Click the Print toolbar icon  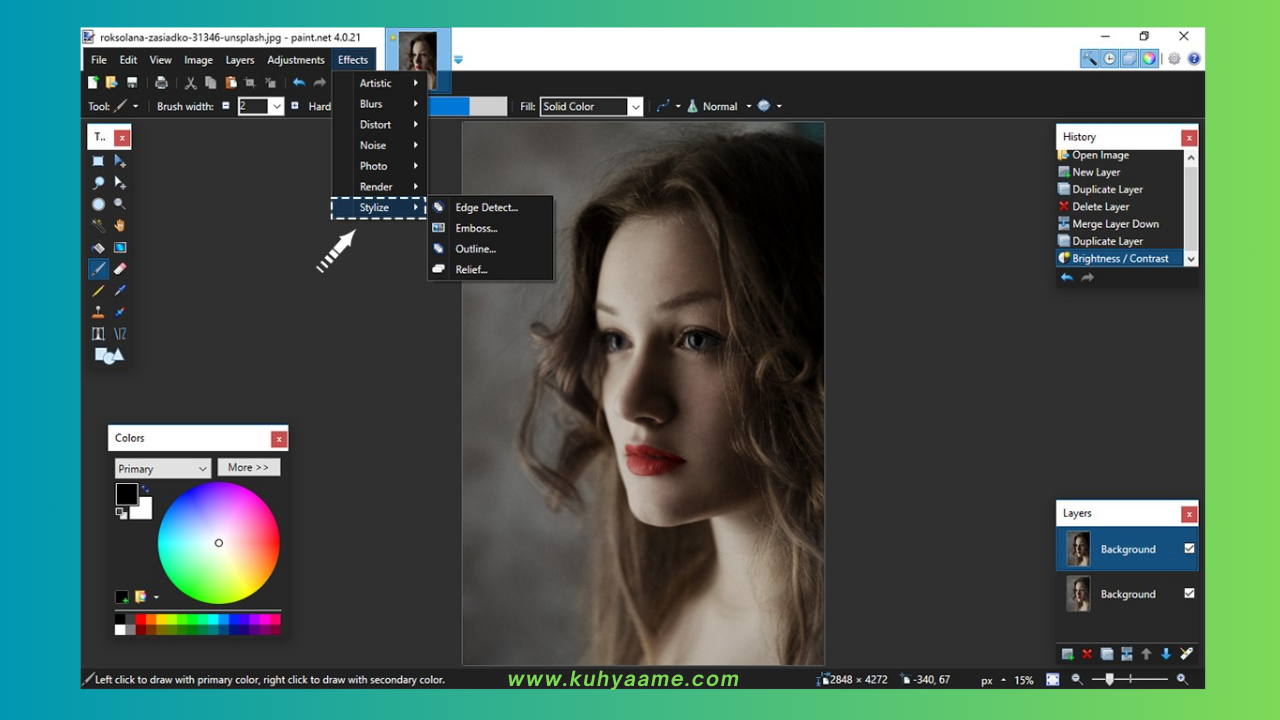pyautogui.click(x=161, y=83)
